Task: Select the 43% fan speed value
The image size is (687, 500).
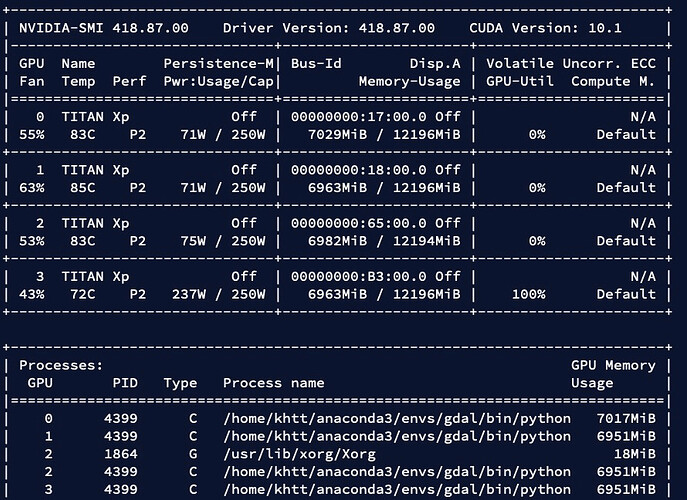Action: click(31, 294)
